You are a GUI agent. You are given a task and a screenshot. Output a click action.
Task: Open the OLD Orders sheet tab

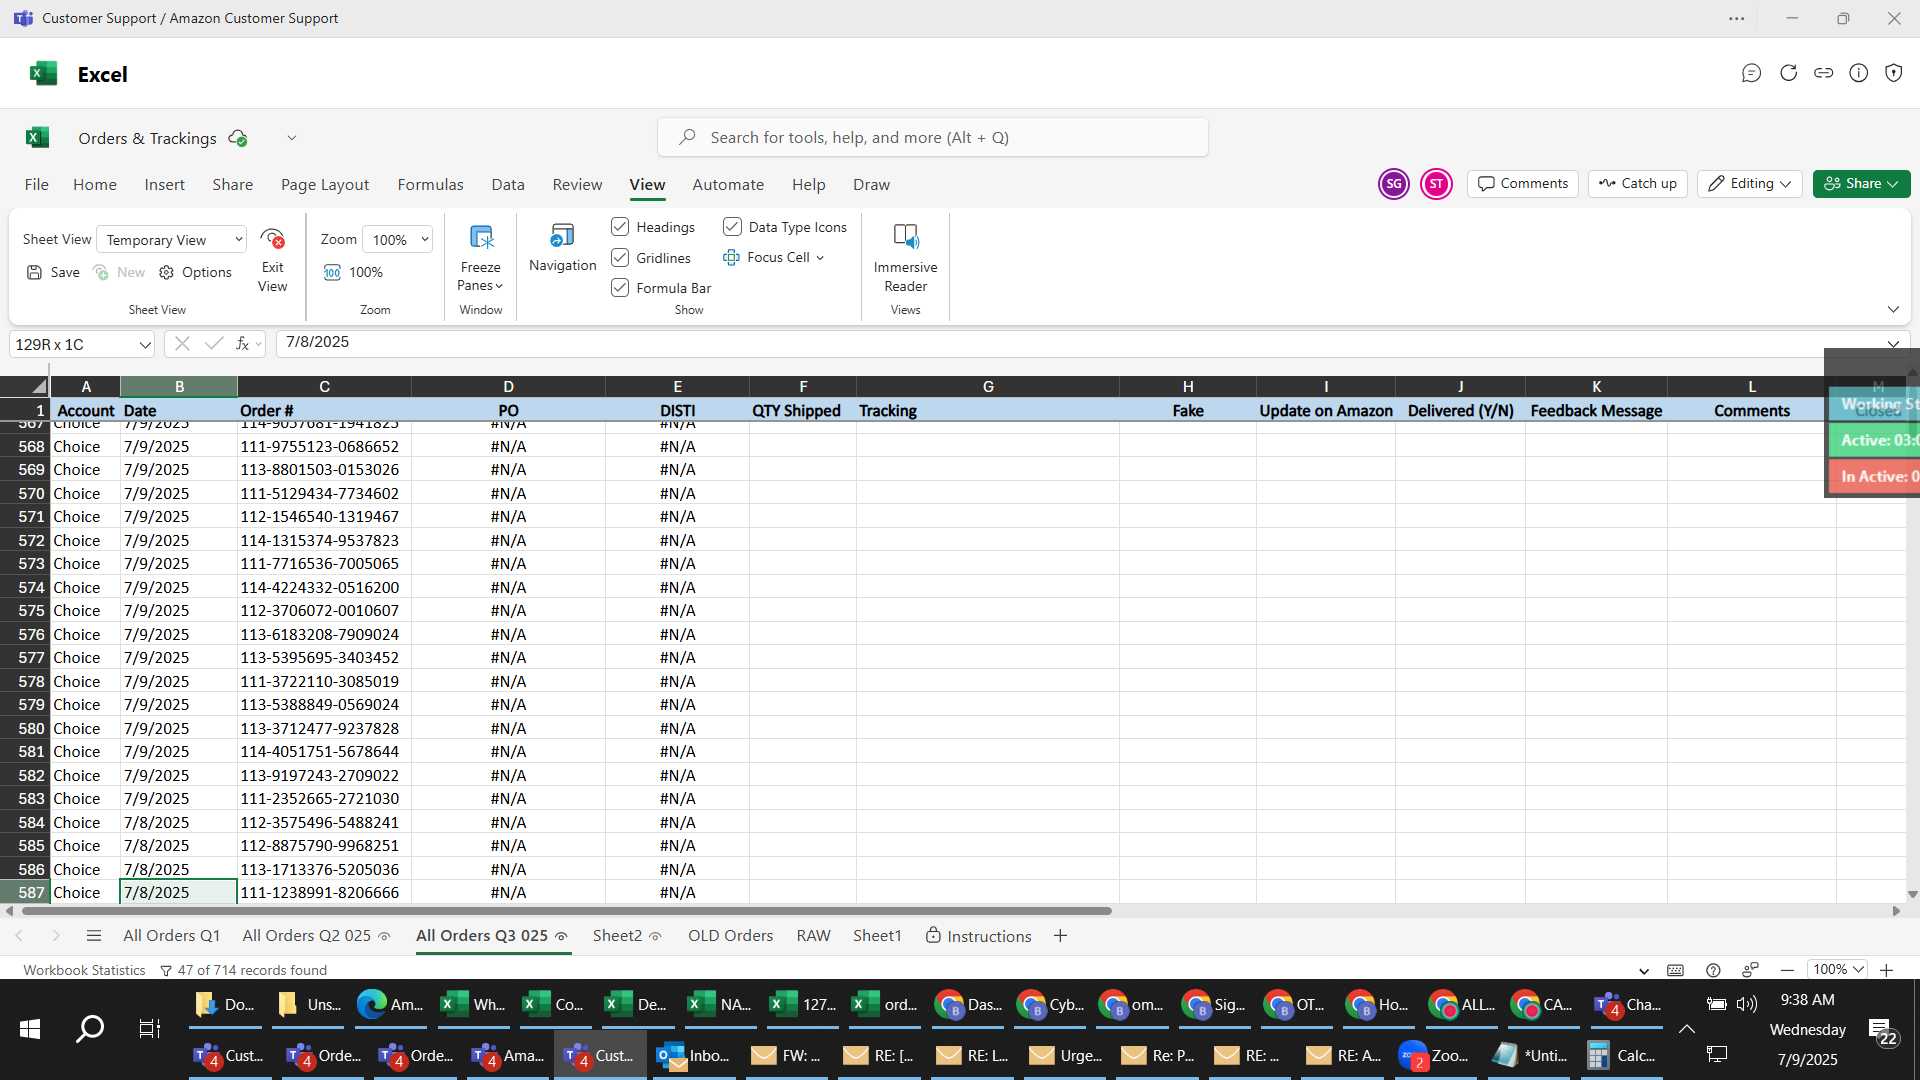[x=730, y=936]
